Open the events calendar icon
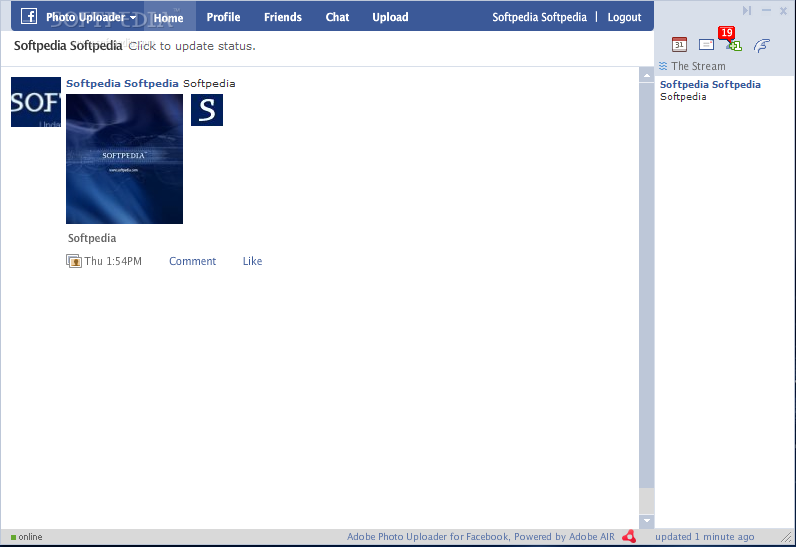Image resolution: width=796 pixels, height=547 pixels. (679, 45)
